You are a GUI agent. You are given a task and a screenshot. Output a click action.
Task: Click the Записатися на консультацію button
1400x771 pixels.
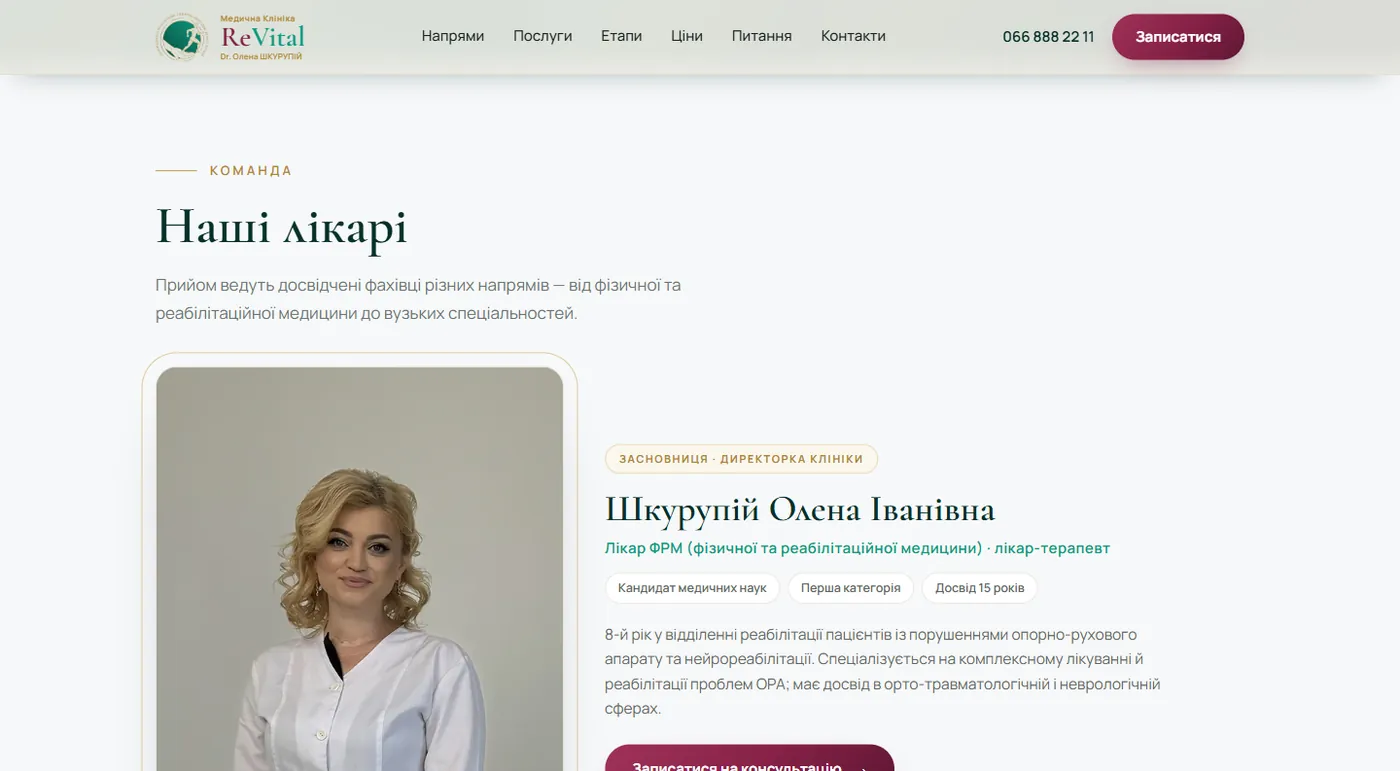click(749, 758)
